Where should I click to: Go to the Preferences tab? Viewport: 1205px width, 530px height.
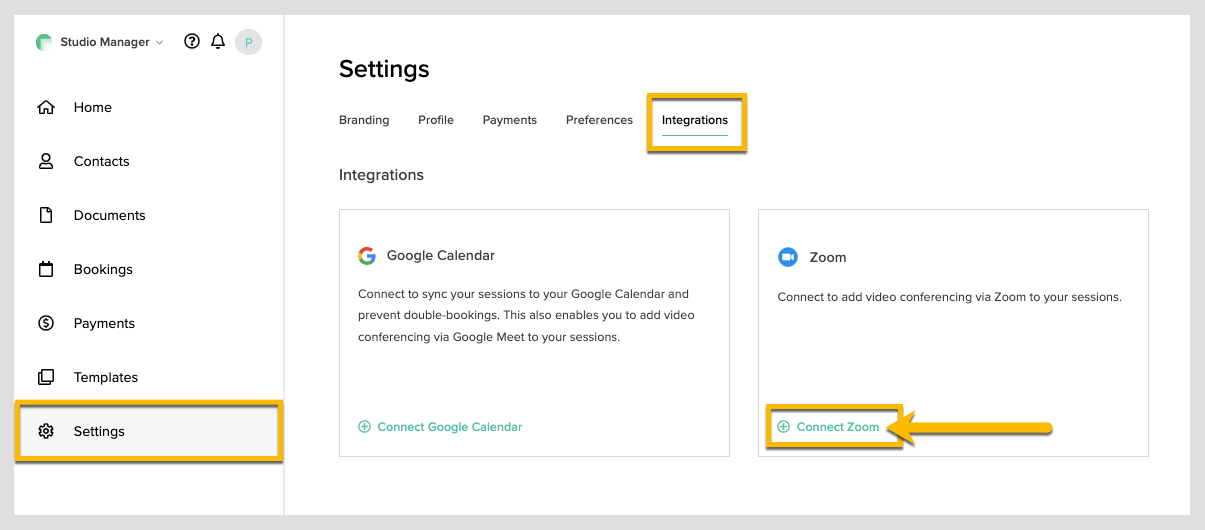pos(599,120)
